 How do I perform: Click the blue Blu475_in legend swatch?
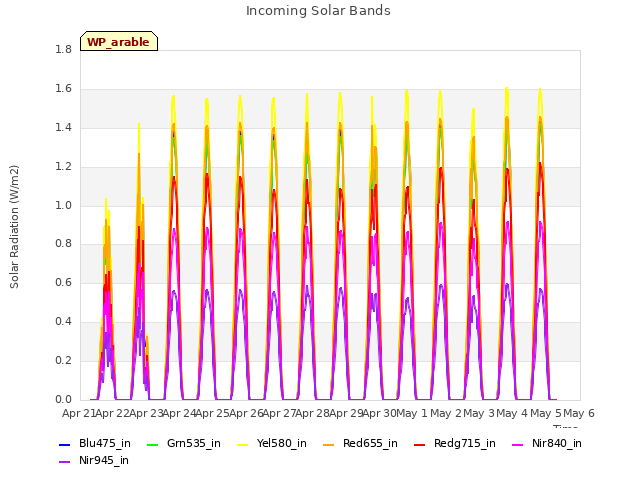point(65,444)
